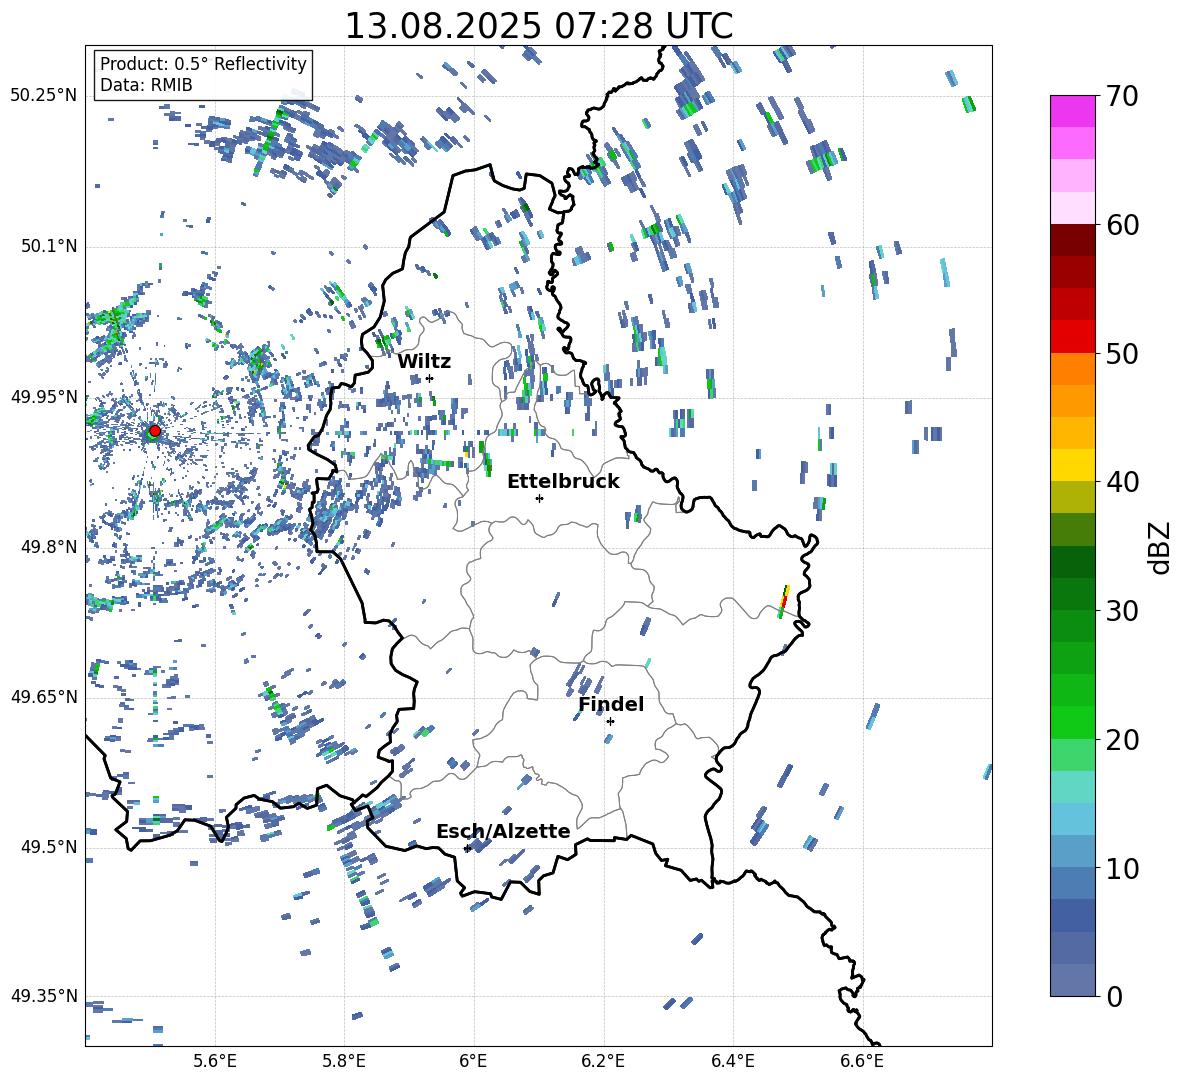
Task: Click the longitude label 6.4°E
Action: pyautogui.click(x=732, y=1061)
